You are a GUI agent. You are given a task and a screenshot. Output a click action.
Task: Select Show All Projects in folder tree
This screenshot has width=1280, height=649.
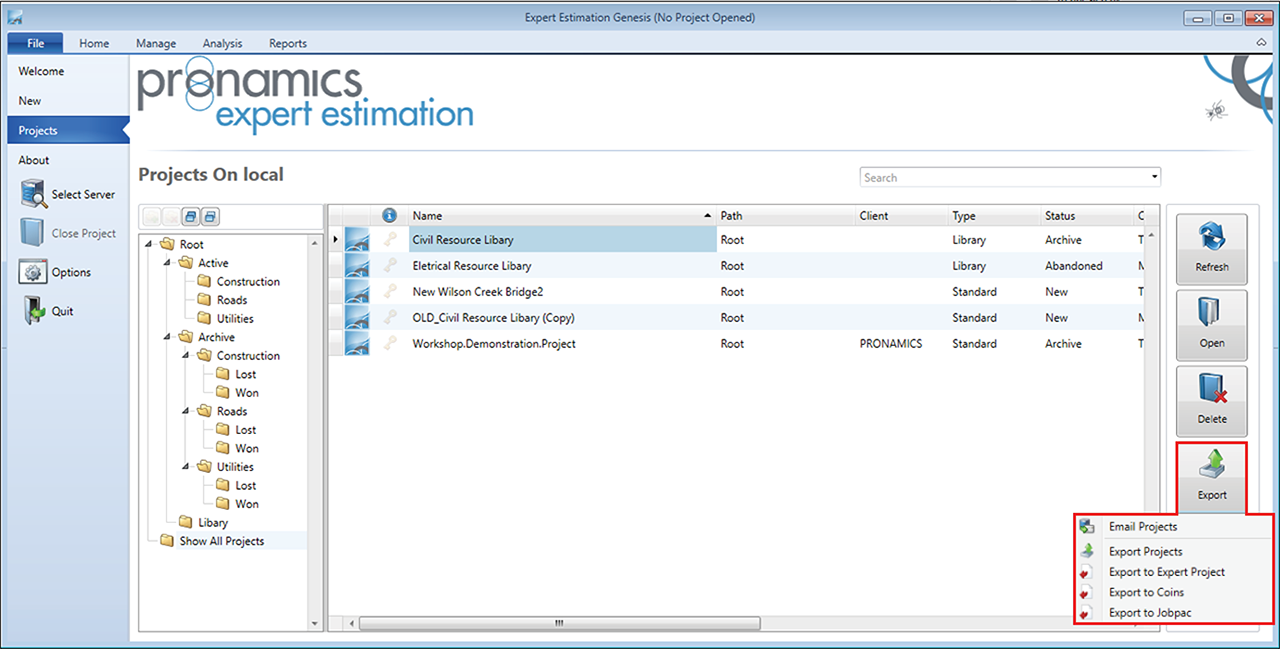tap(221, 541)
